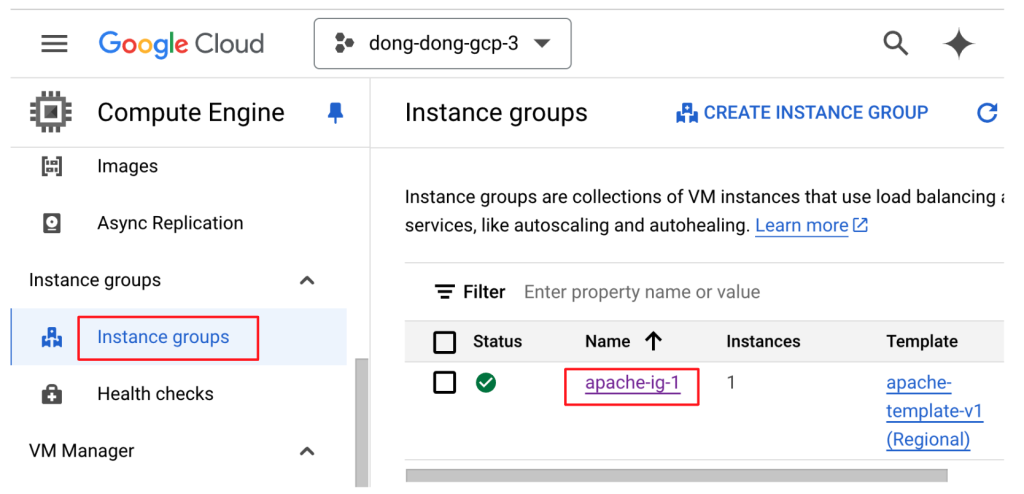This screenshot has height=494, width=1024.
Task: Open Images in the sidebar
Action: click(x=127, y=166)
